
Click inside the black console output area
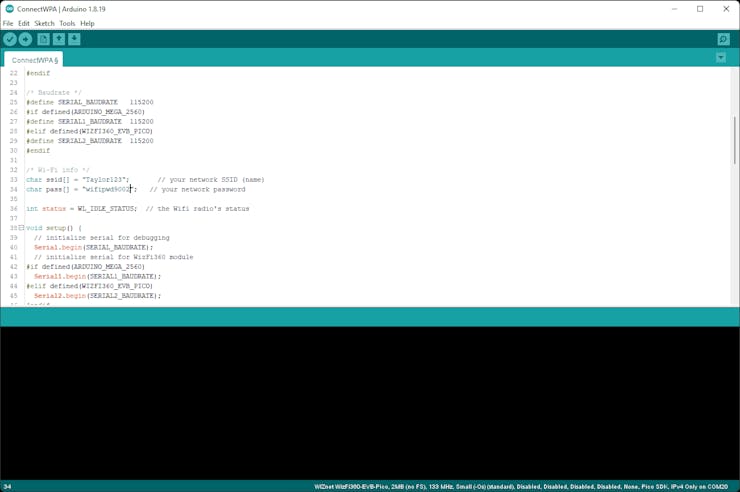(370, 403)
